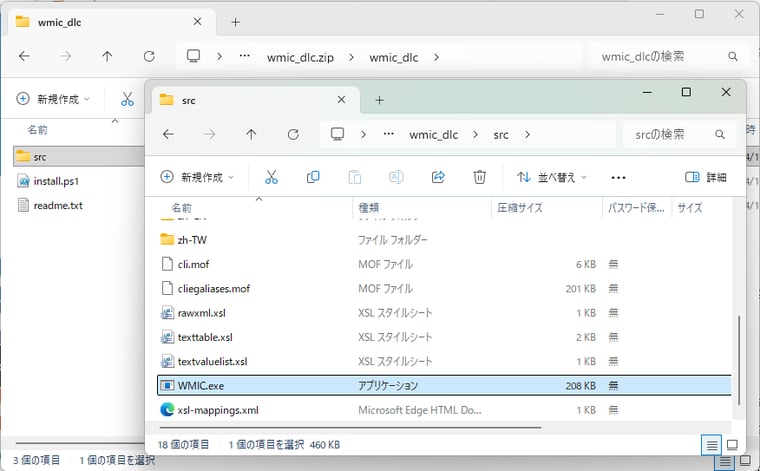The image size is (760, 471).
Task: Add a new tab in src window
Action: (x=380, y=100)
